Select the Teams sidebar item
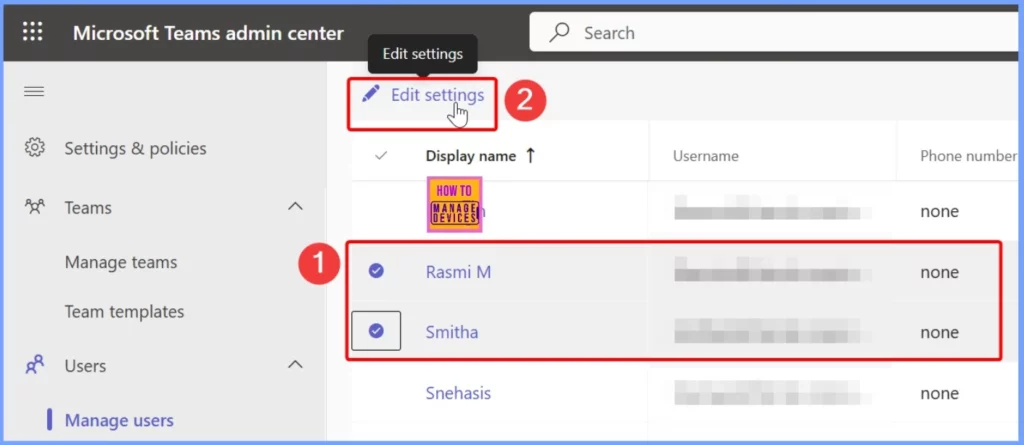Viewport: 1024px width, 445px height. coord(88,208)
